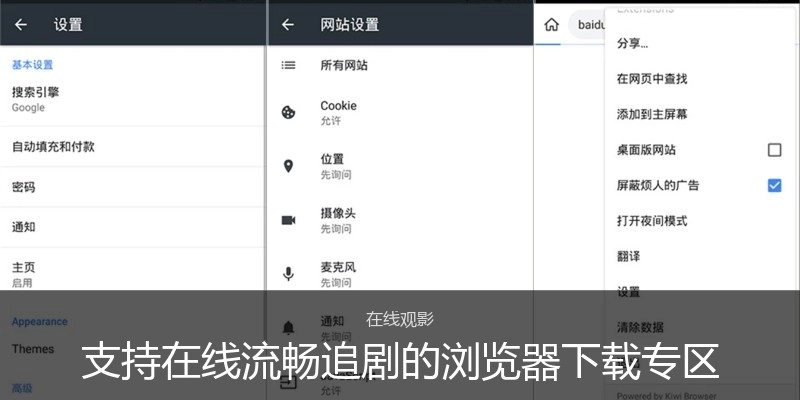The image size is (800, 400).
Task: Open 设置 from the browser menu
Action: 697,292
